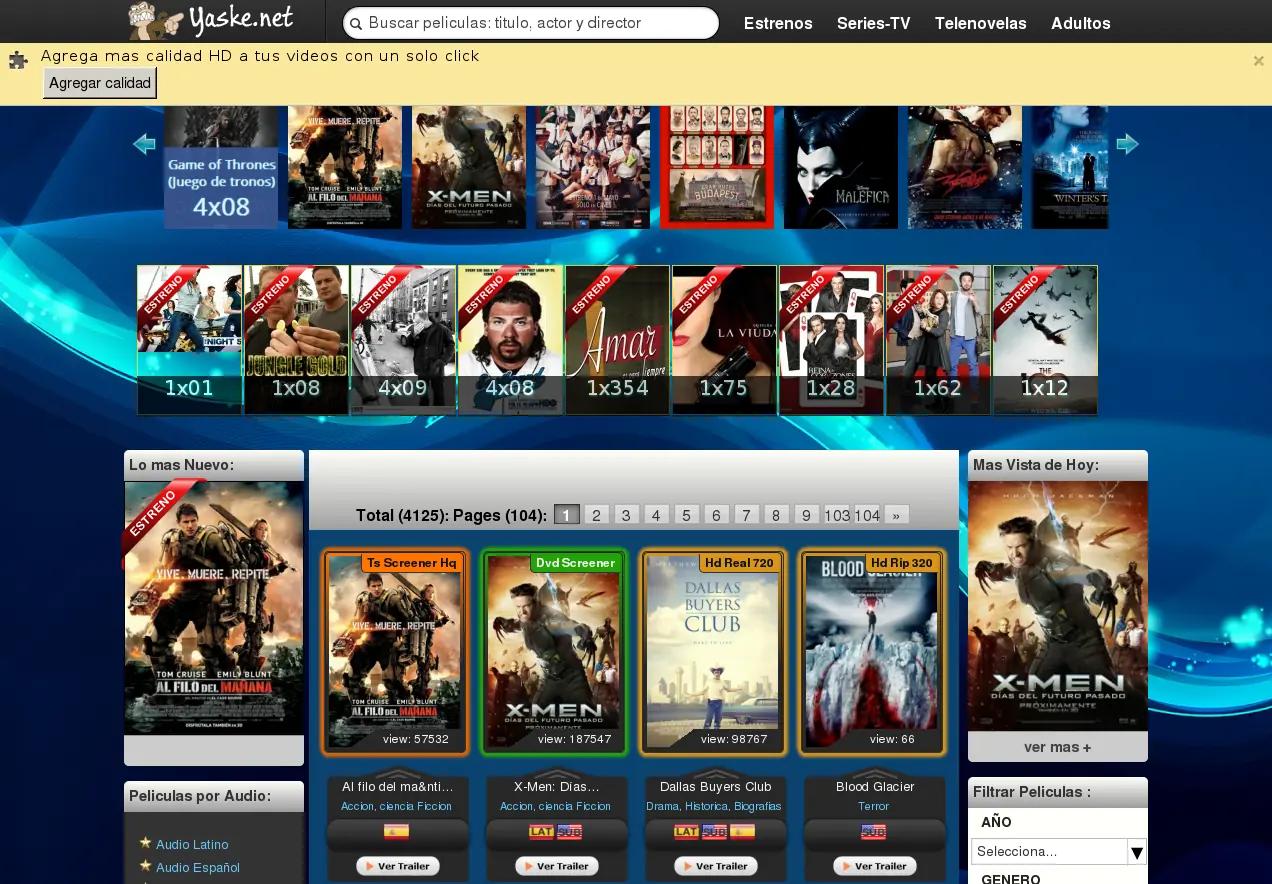Click the Spanish flag under Dallas Buyers Club

pos(742,832)
